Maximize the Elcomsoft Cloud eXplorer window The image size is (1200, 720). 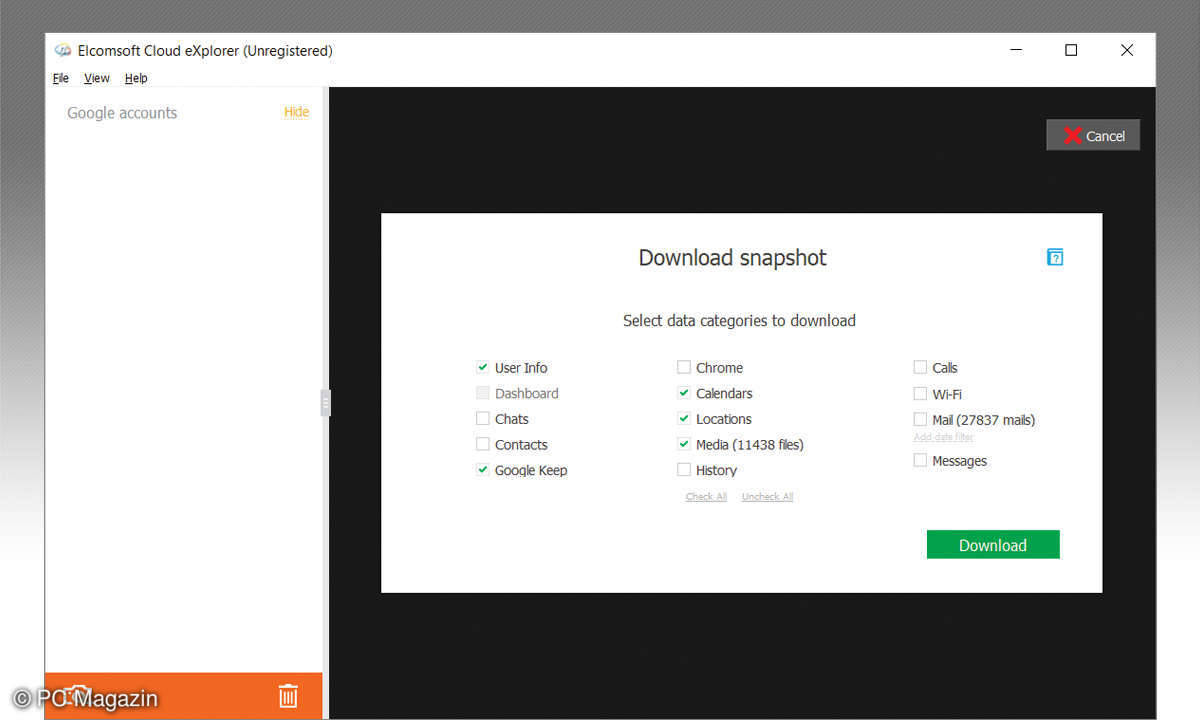coord(1071,50)
